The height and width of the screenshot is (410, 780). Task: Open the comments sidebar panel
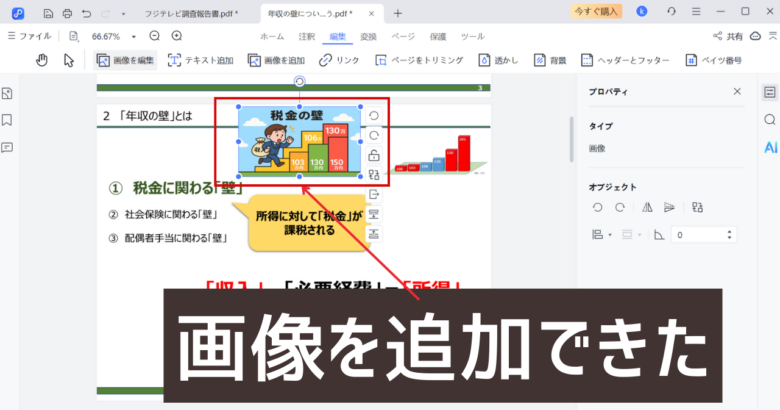coord(8,147)
